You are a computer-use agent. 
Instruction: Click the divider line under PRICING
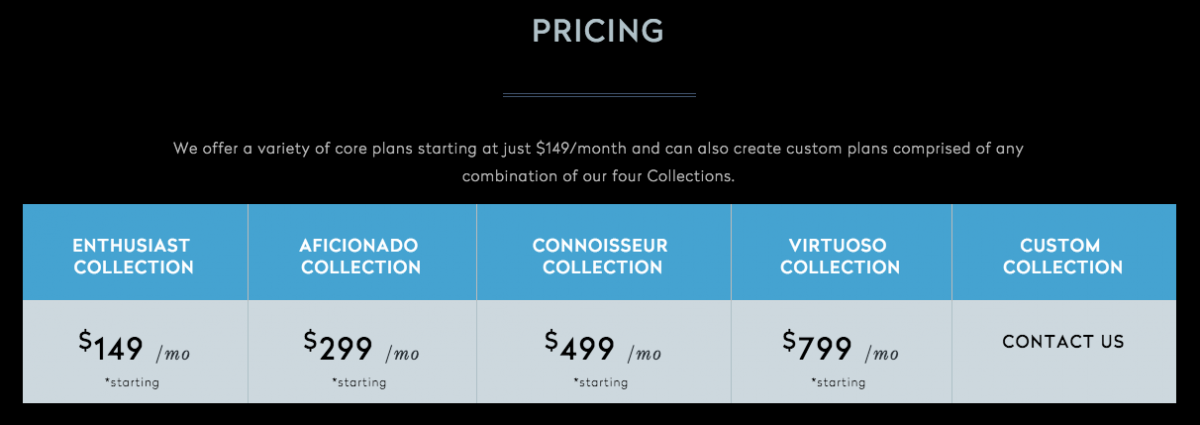point(599,95)
